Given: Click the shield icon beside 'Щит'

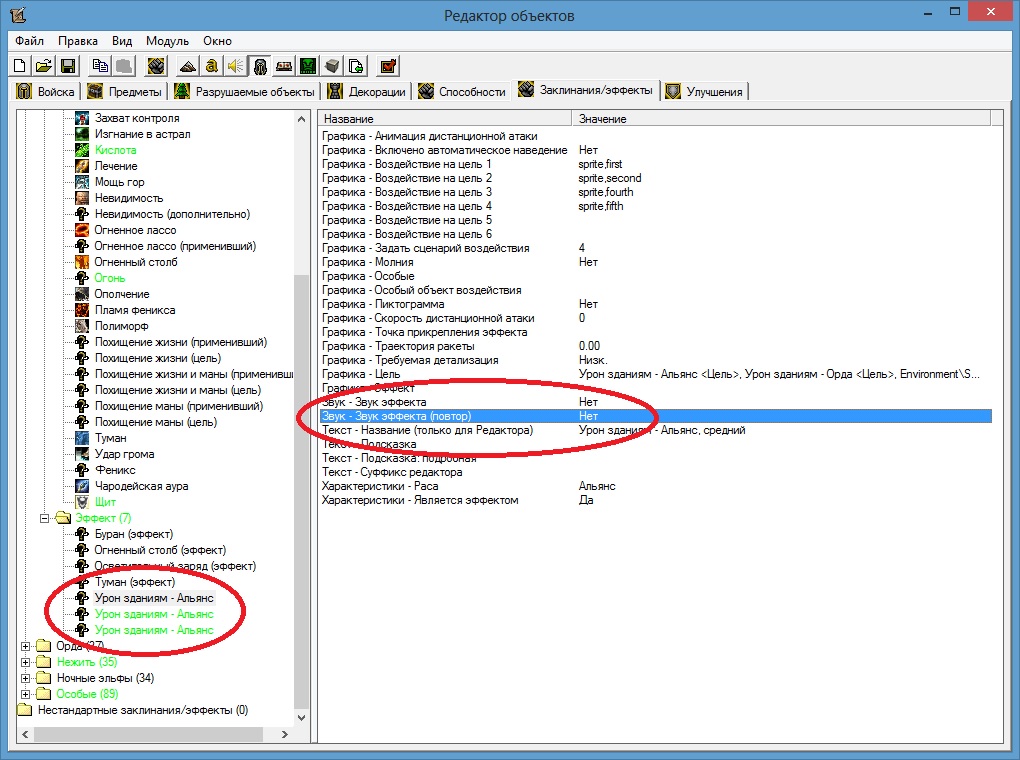Looking at the screenshot, I should 82,502.
